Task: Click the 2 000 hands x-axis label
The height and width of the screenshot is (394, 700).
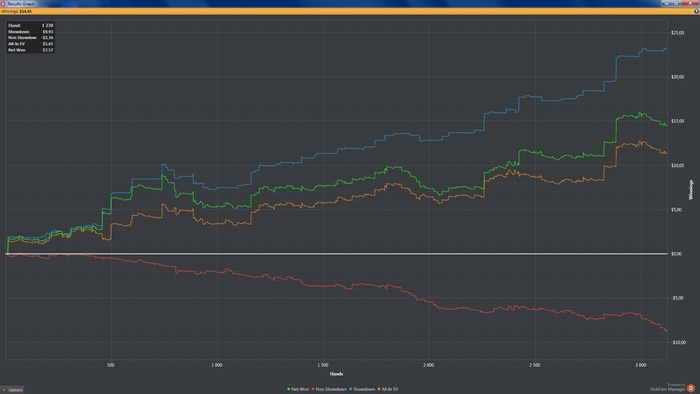Action: pyautogui.click(x=429, y=365)
